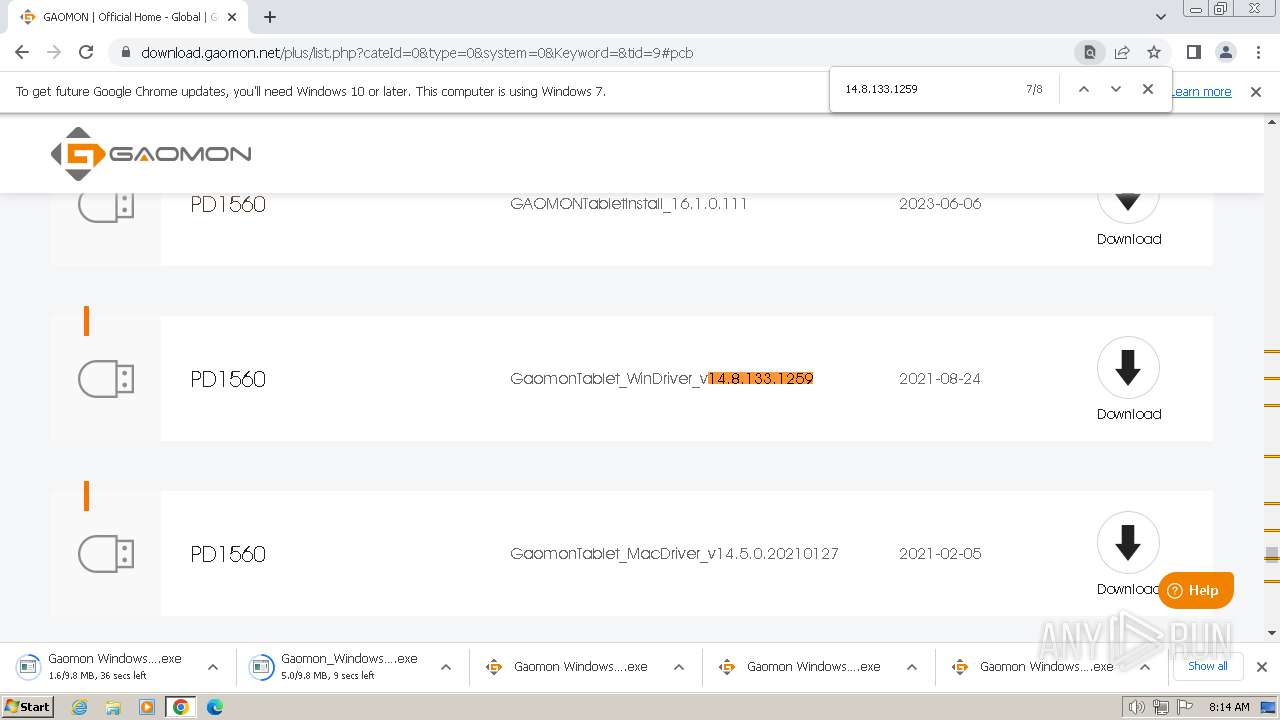This screenshot has width=1280, height=720.
Task: Click the browser forward arrow
Action: [54, 52]
